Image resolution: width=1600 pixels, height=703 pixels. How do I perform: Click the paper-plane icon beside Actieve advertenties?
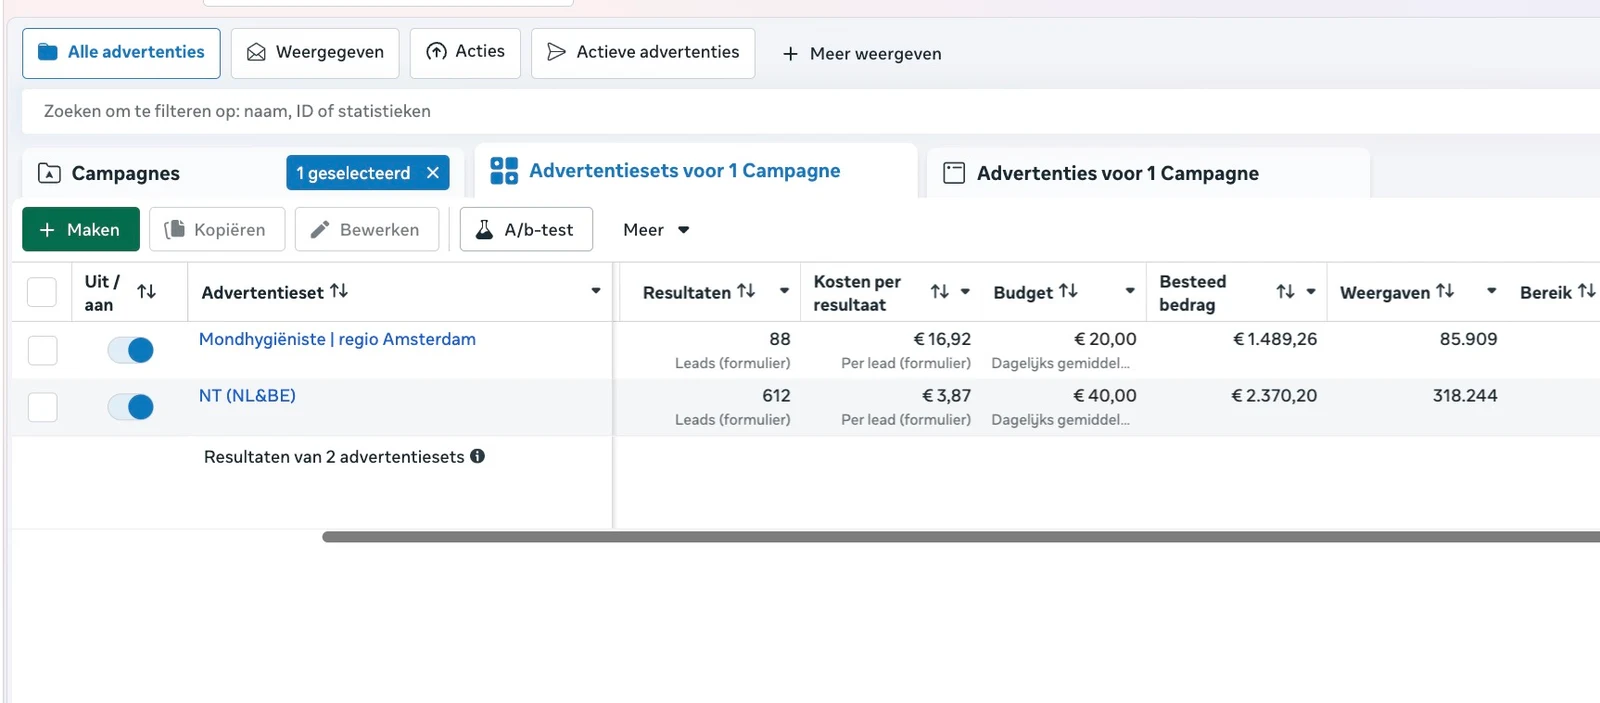click(557, 52)
